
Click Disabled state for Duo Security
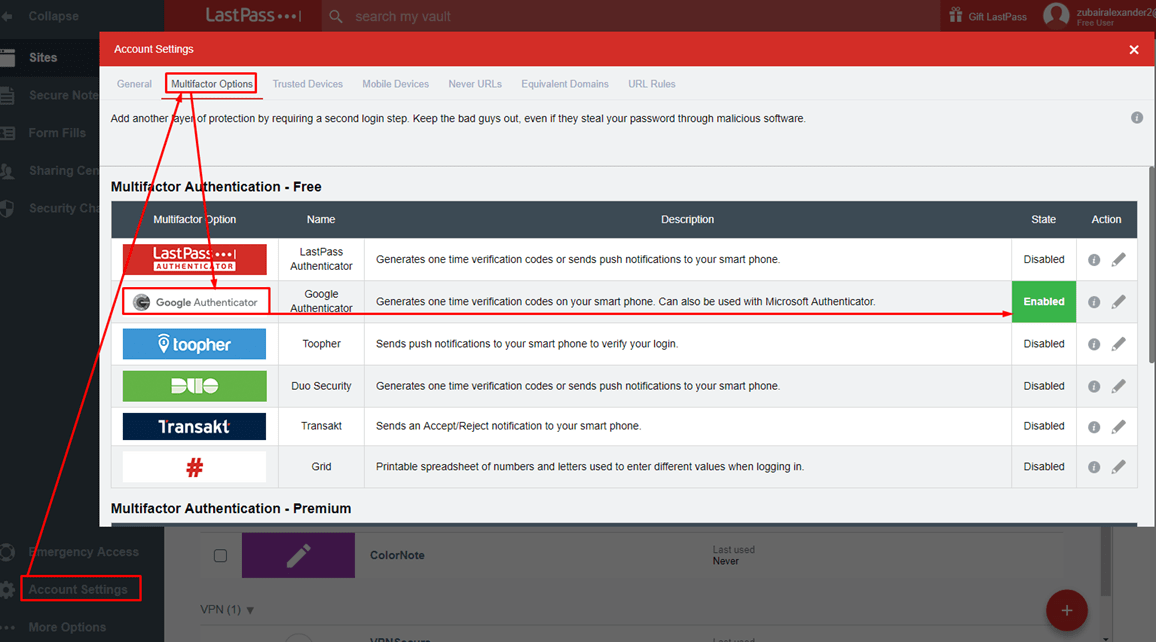(x=1043, y=385)
